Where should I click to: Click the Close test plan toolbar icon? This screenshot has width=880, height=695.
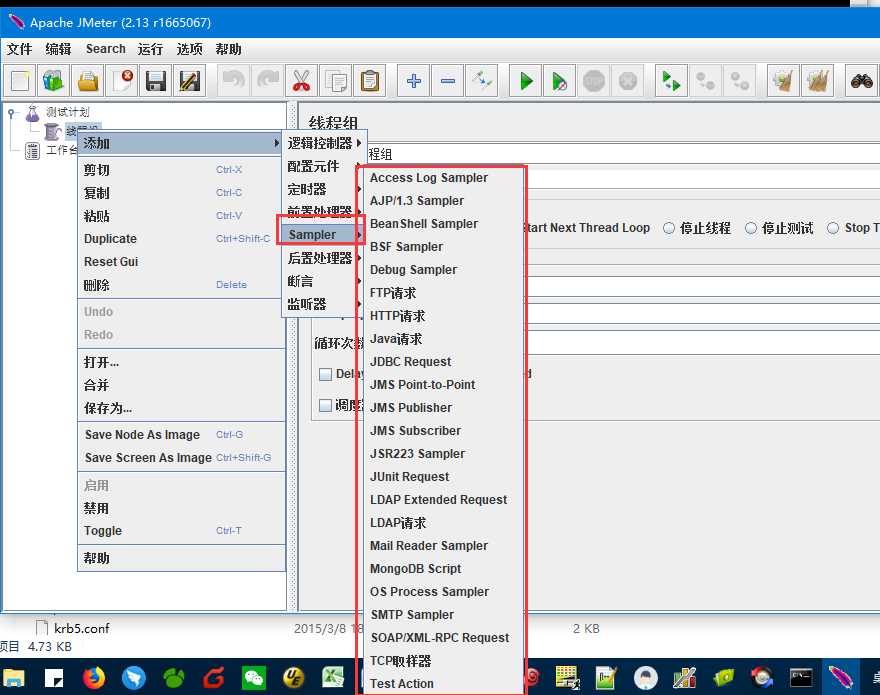(x=122, y=81)
